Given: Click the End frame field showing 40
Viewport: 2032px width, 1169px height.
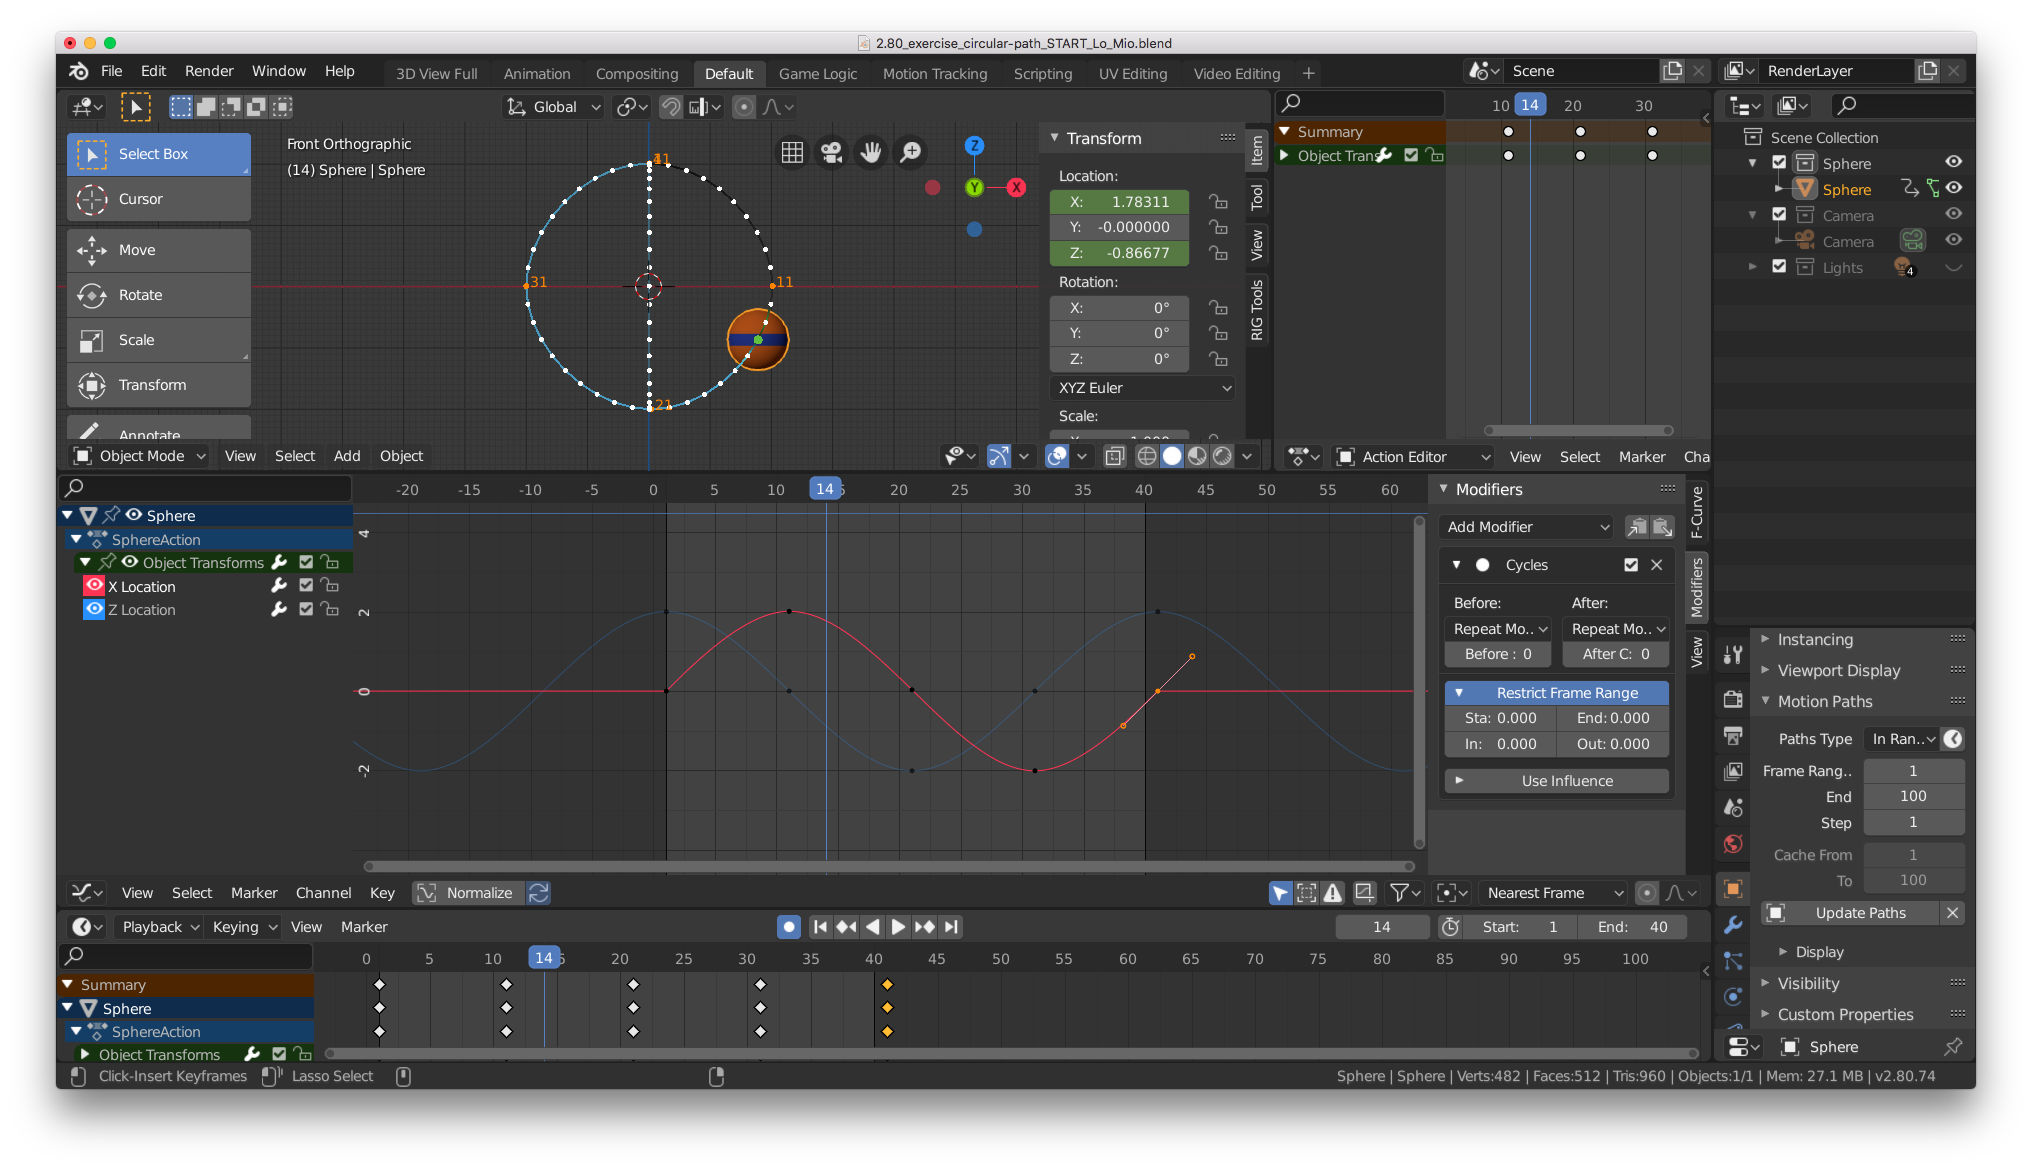Looking at the screenshot, I should 1632,927.
